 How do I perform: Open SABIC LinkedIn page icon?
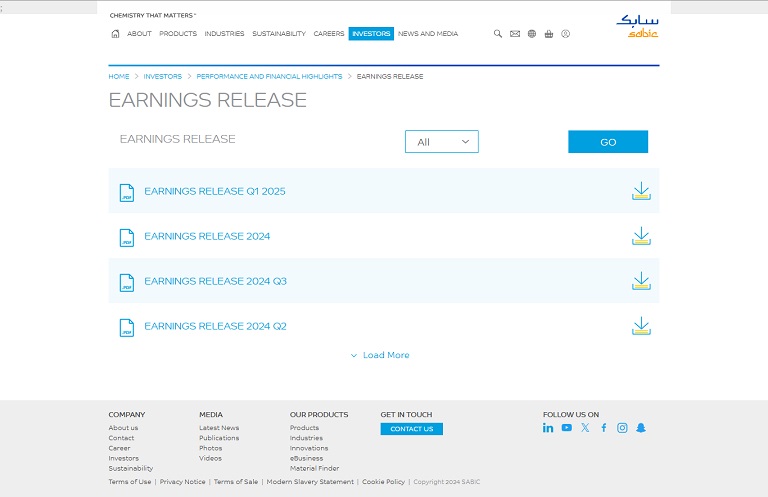coord(548,428)
